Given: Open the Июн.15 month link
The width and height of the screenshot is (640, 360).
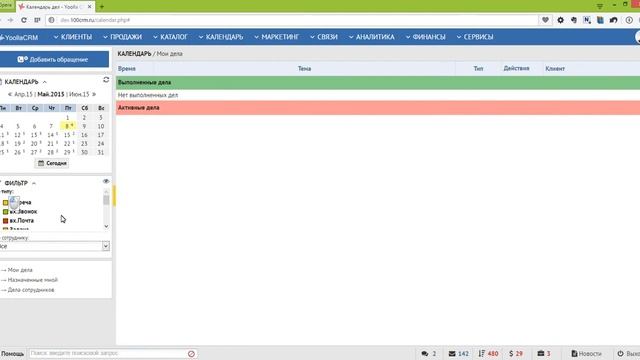Looking at the screenshot, I should (x=79, y=94).
